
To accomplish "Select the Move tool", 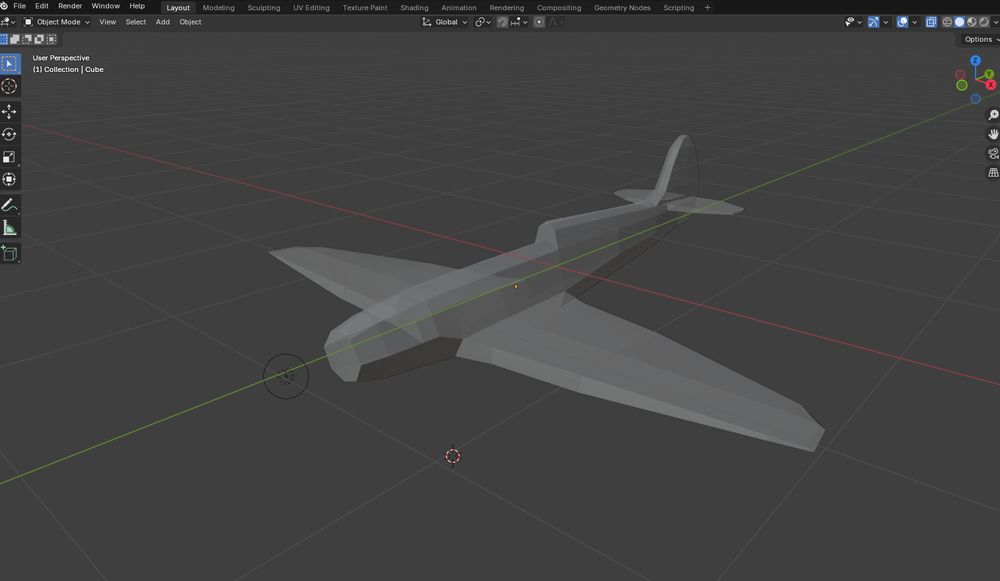I will click(9, 110).
